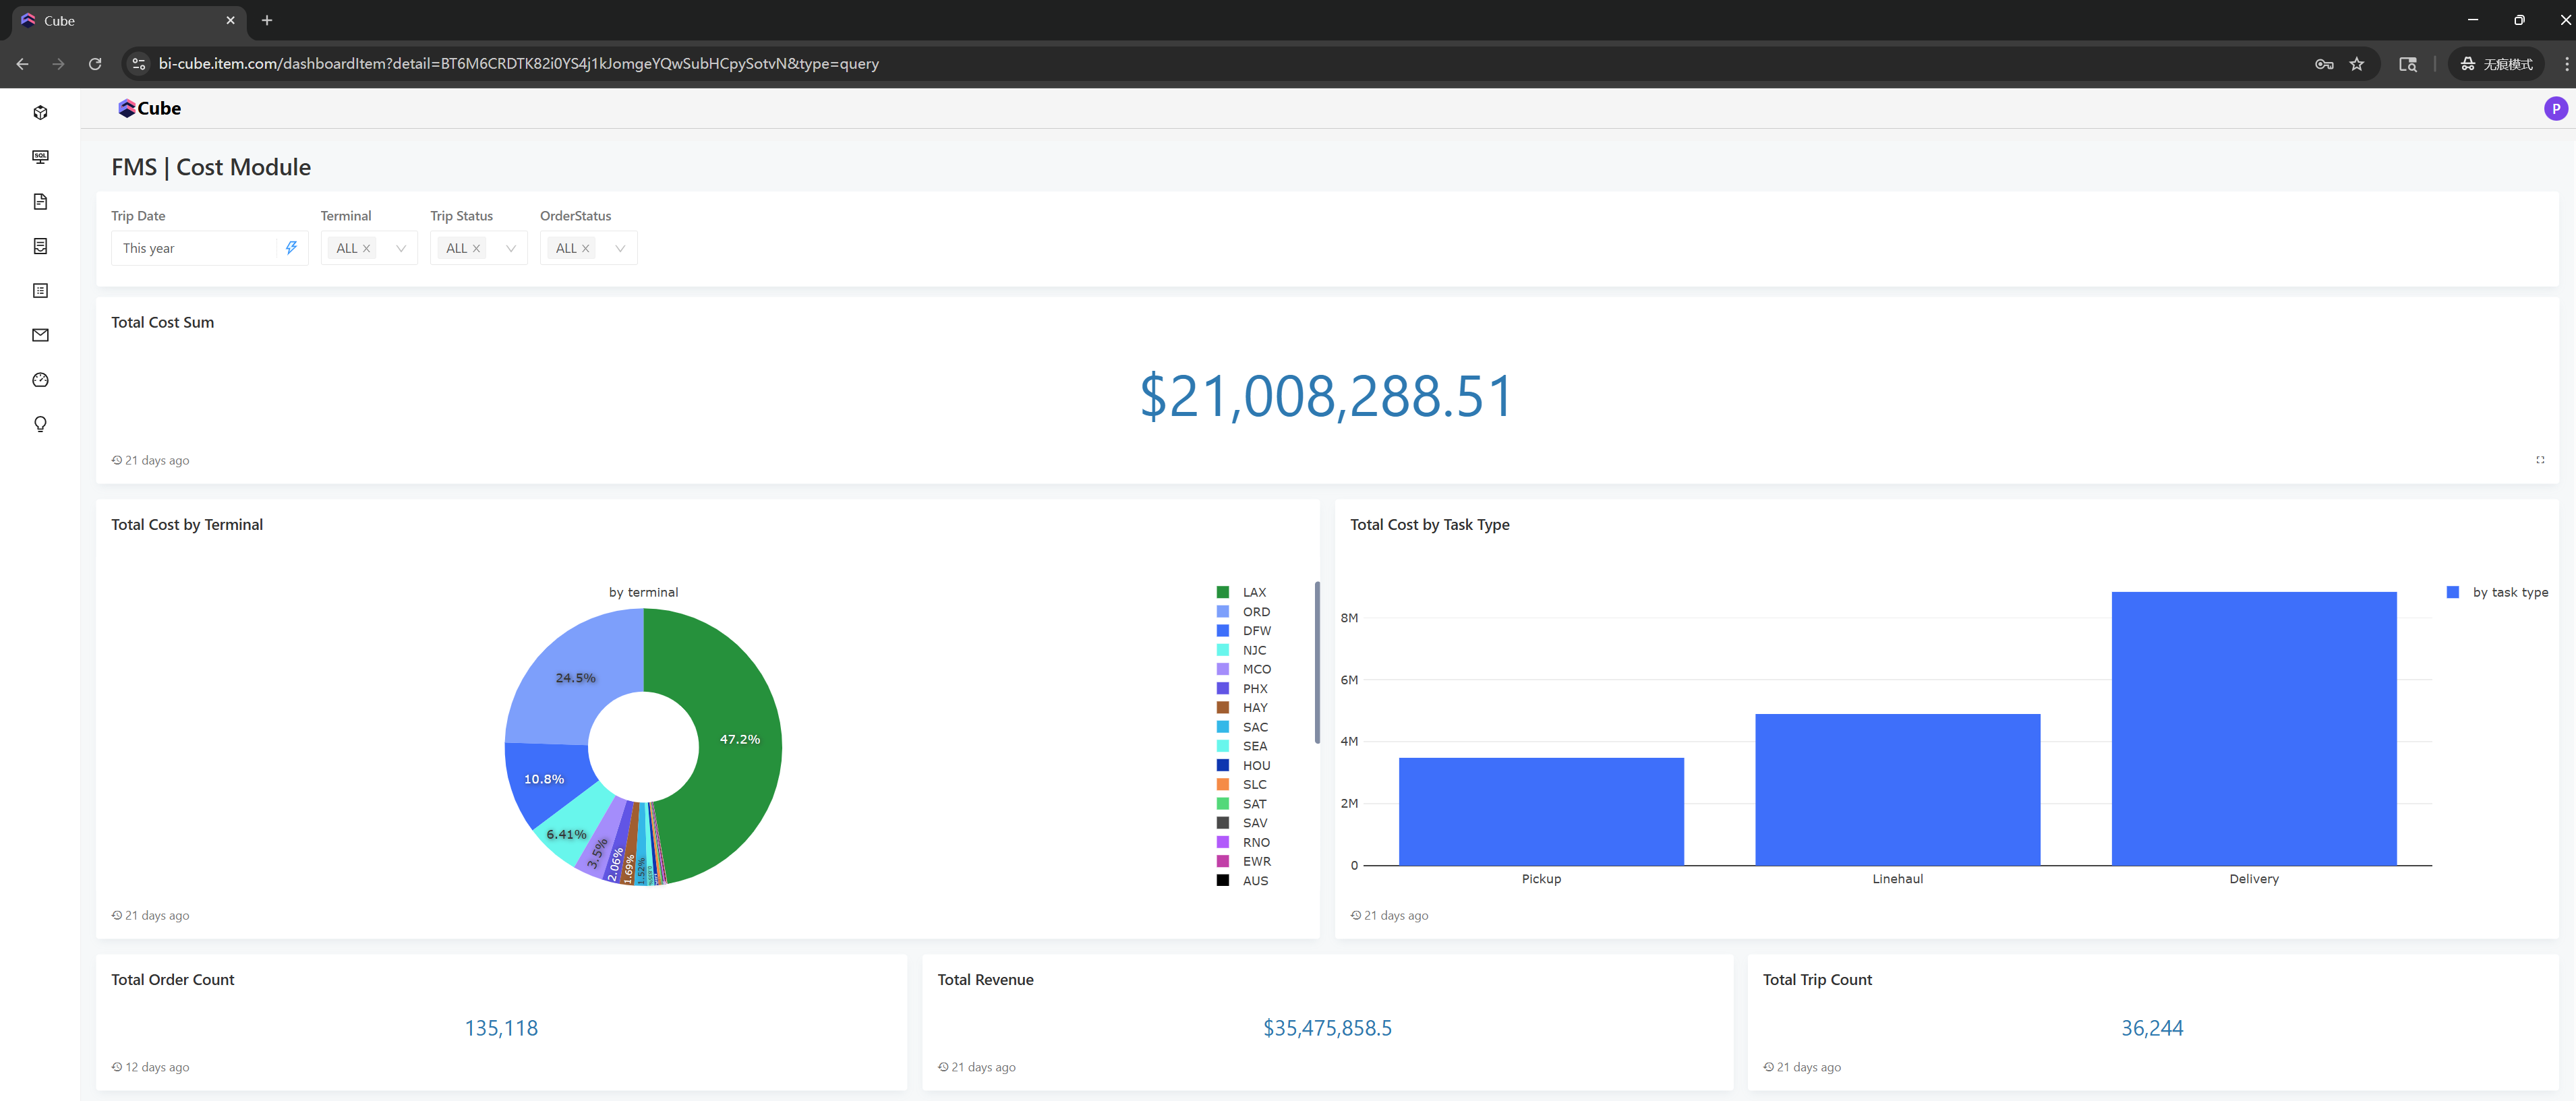Click the lightbulb sidebar icon

tap(40, 424)
